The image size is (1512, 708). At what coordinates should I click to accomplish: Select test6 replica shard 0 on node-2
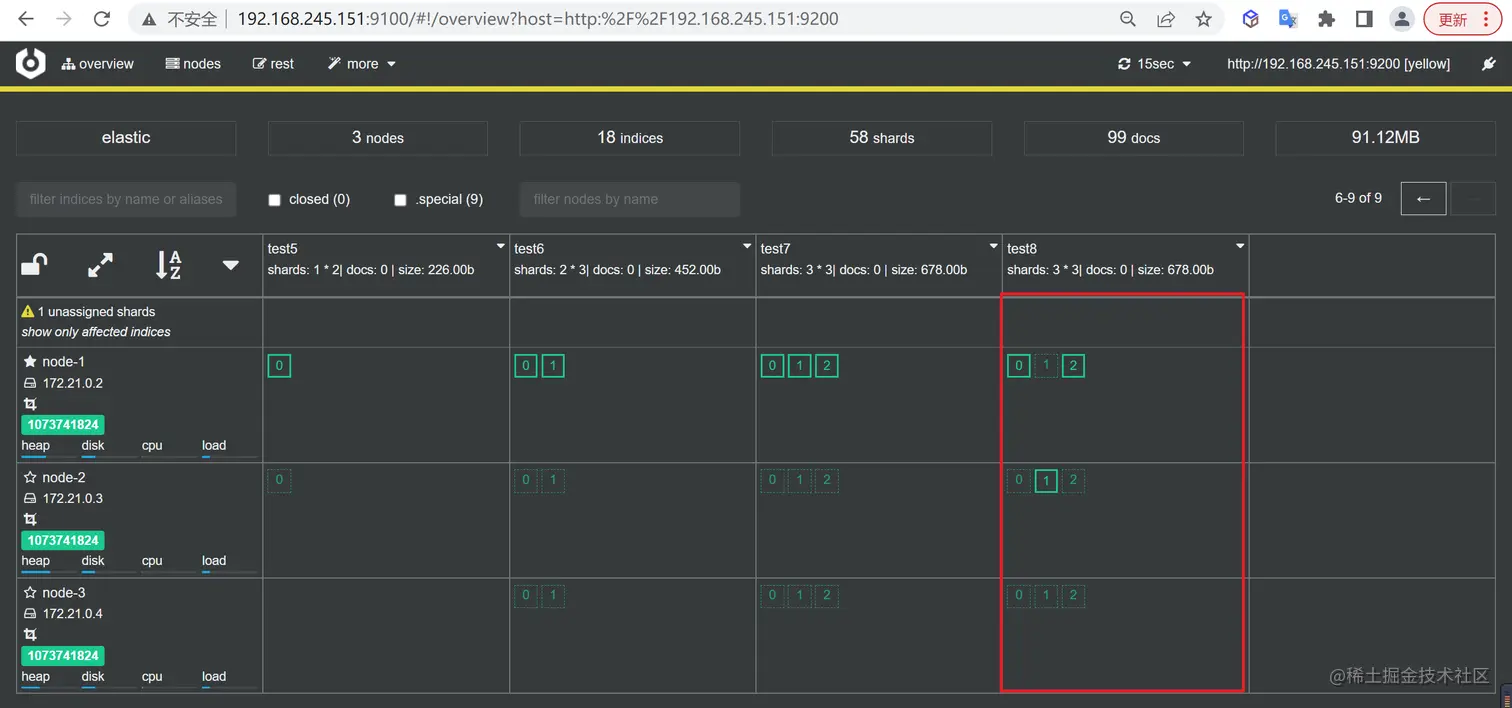click(526, 481)
